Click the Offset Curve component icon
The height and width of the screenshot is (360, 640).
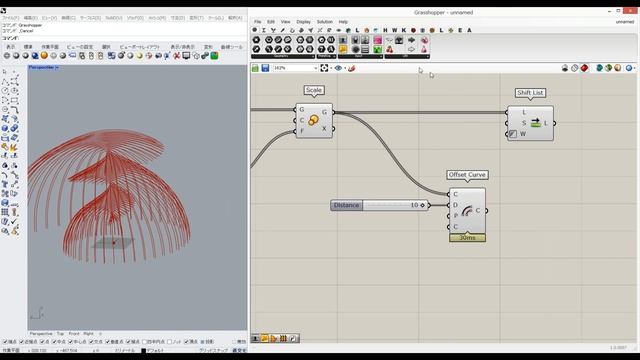coord(467,210)
